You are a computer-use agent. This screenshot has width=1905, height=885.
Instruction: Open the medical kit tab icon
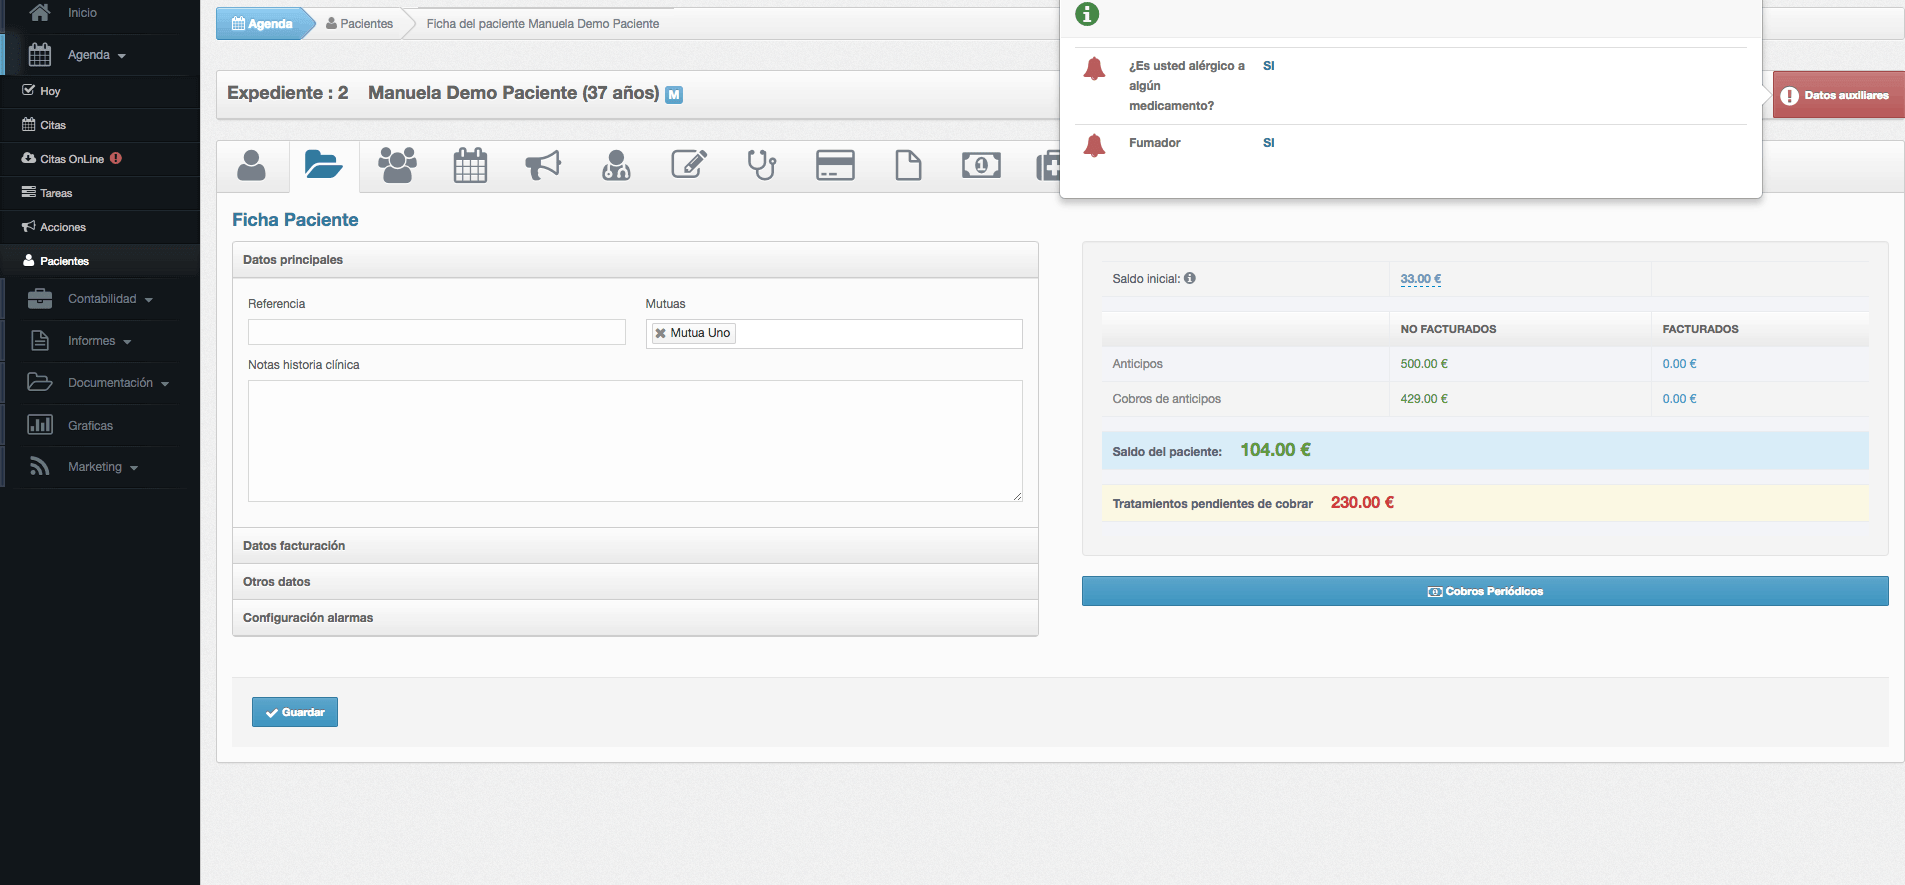pos(1048,165)
